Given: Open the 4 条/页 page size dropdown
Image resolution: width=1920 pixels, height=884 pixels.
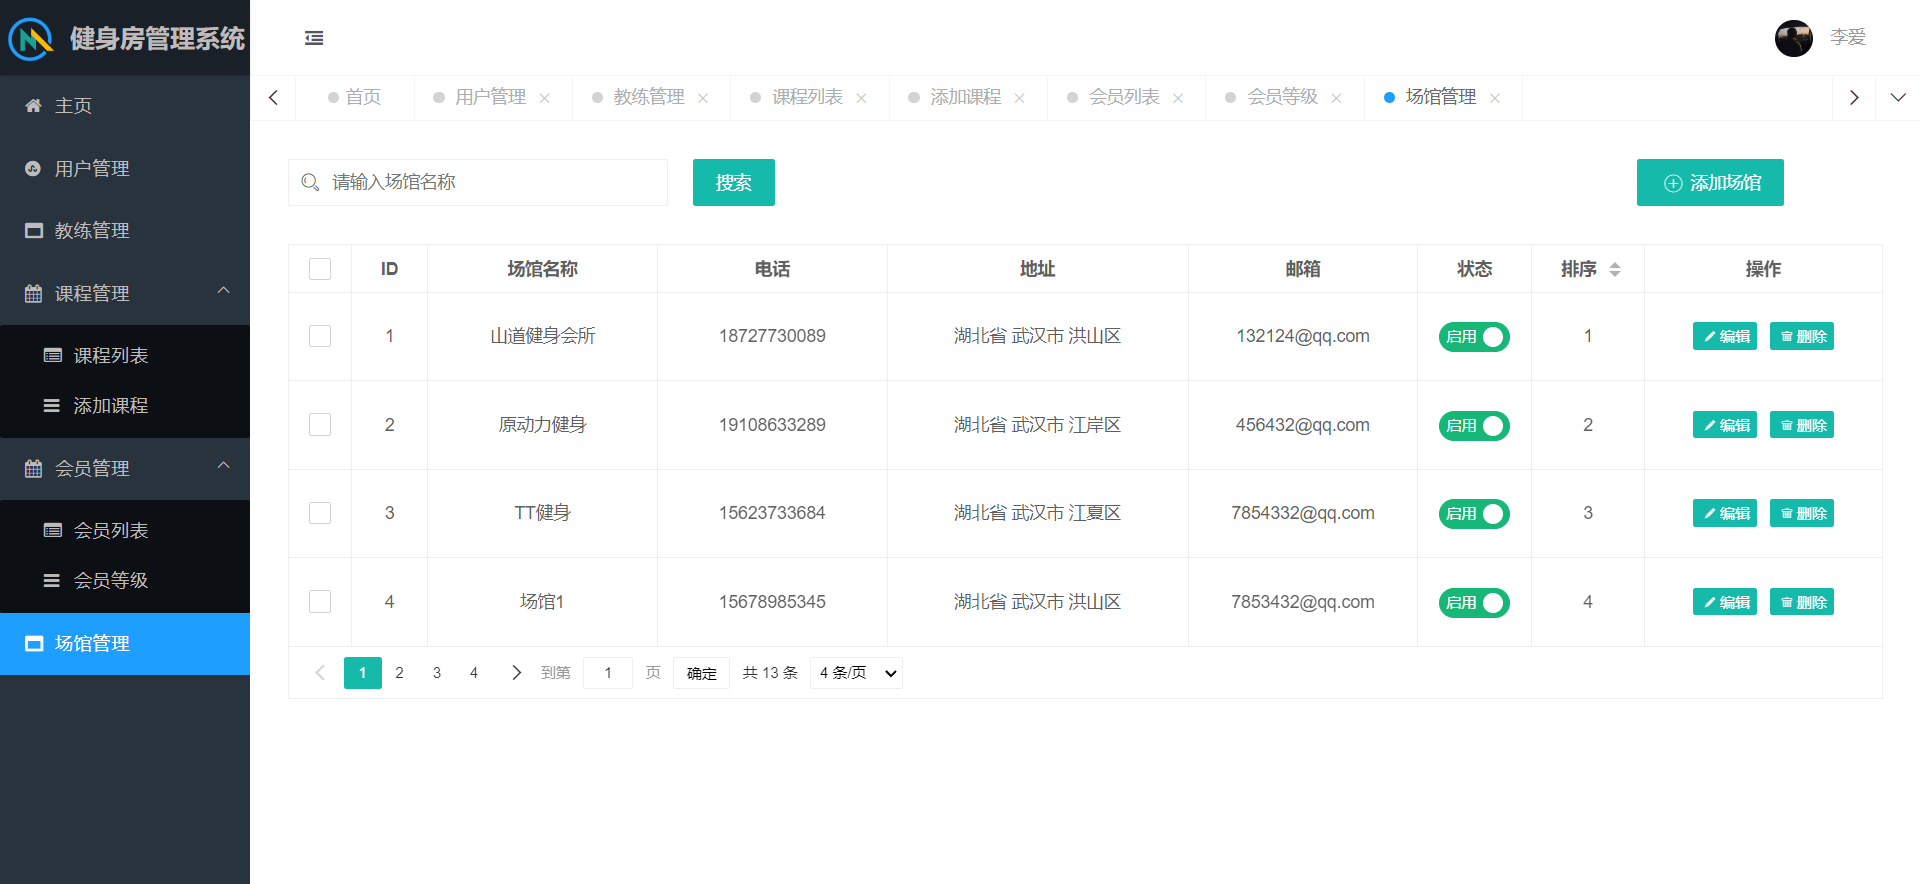Looking at the screenshot, I should pos(856,673).
